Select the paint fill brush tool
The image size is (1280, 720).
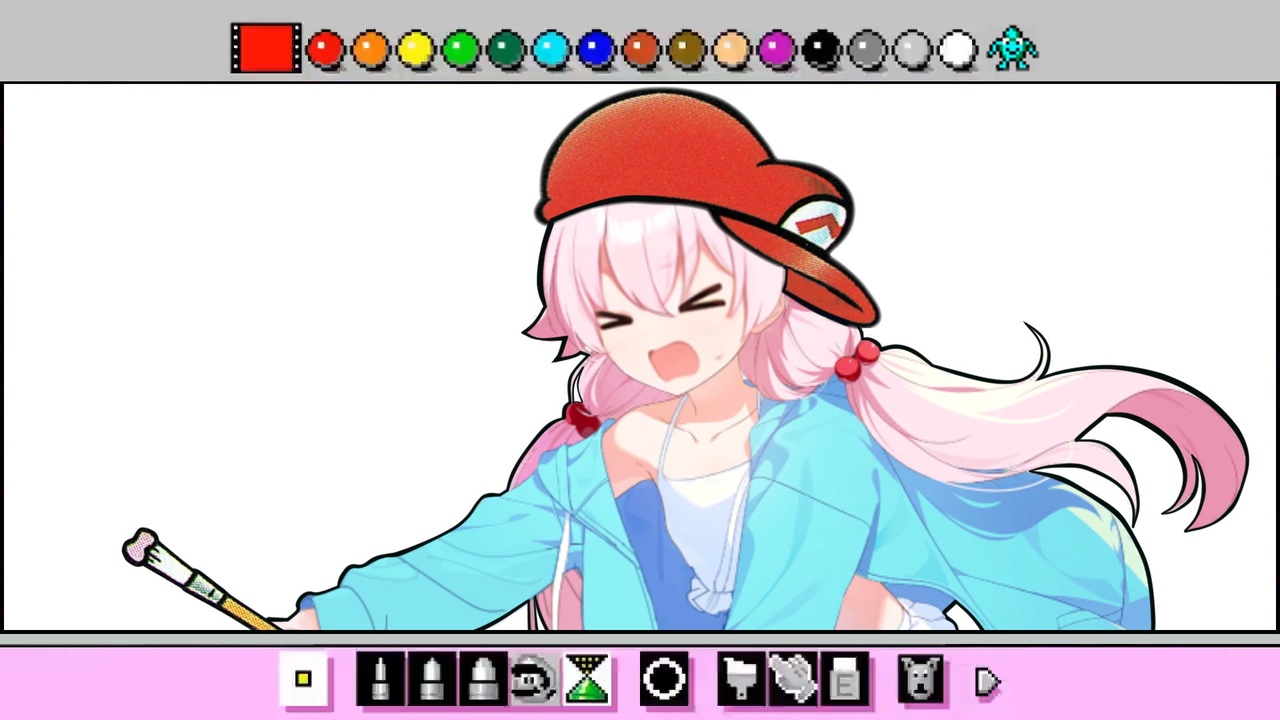tap(742, 680)
